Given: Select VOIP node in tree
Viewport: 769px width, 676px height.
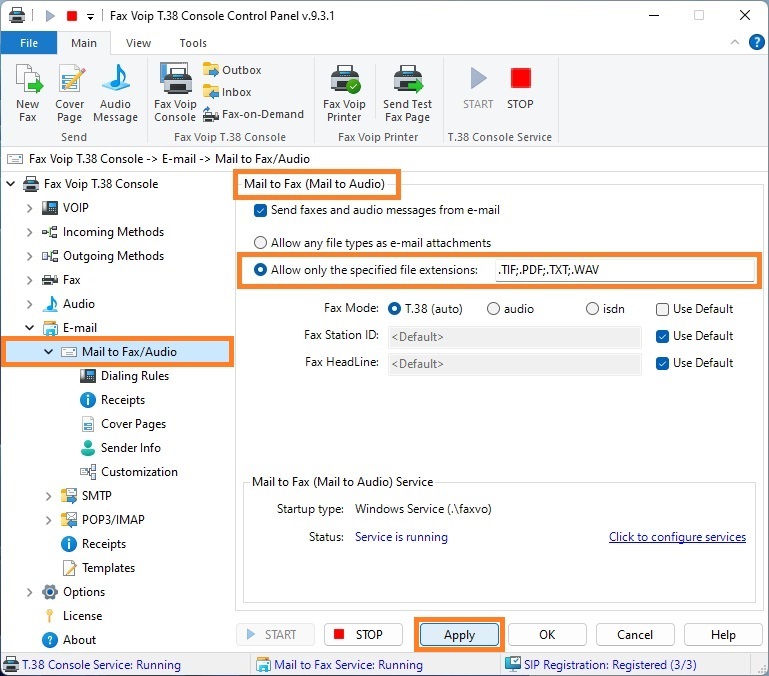Looking at the screenshot, I should coord(76,208).
